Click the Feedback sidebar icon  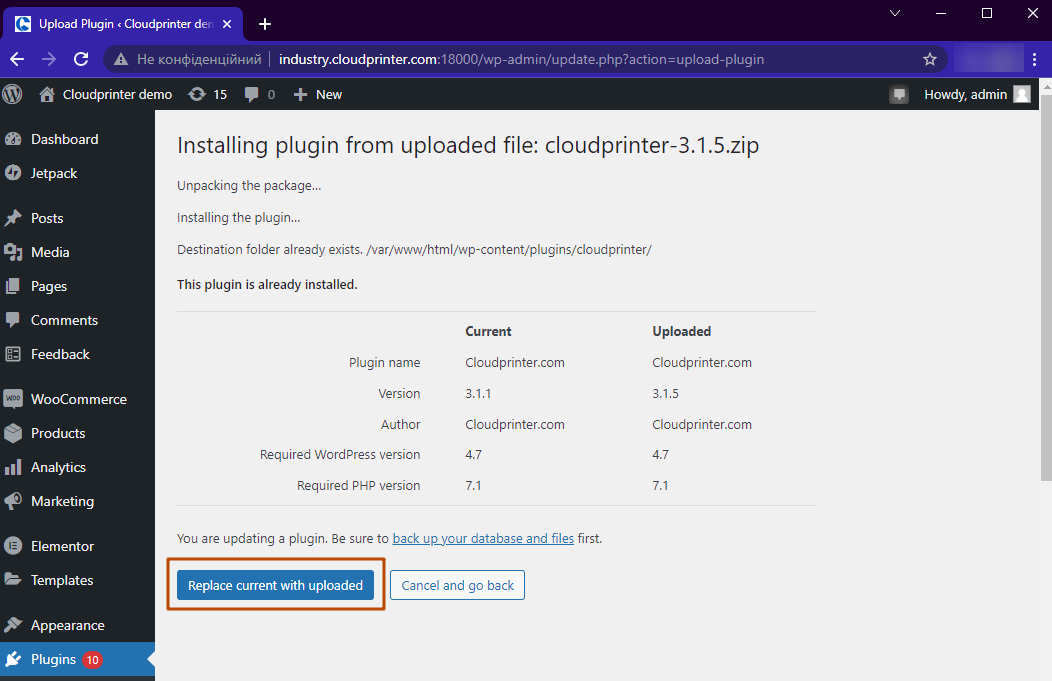pyautogui.click(x=13, y=354)
